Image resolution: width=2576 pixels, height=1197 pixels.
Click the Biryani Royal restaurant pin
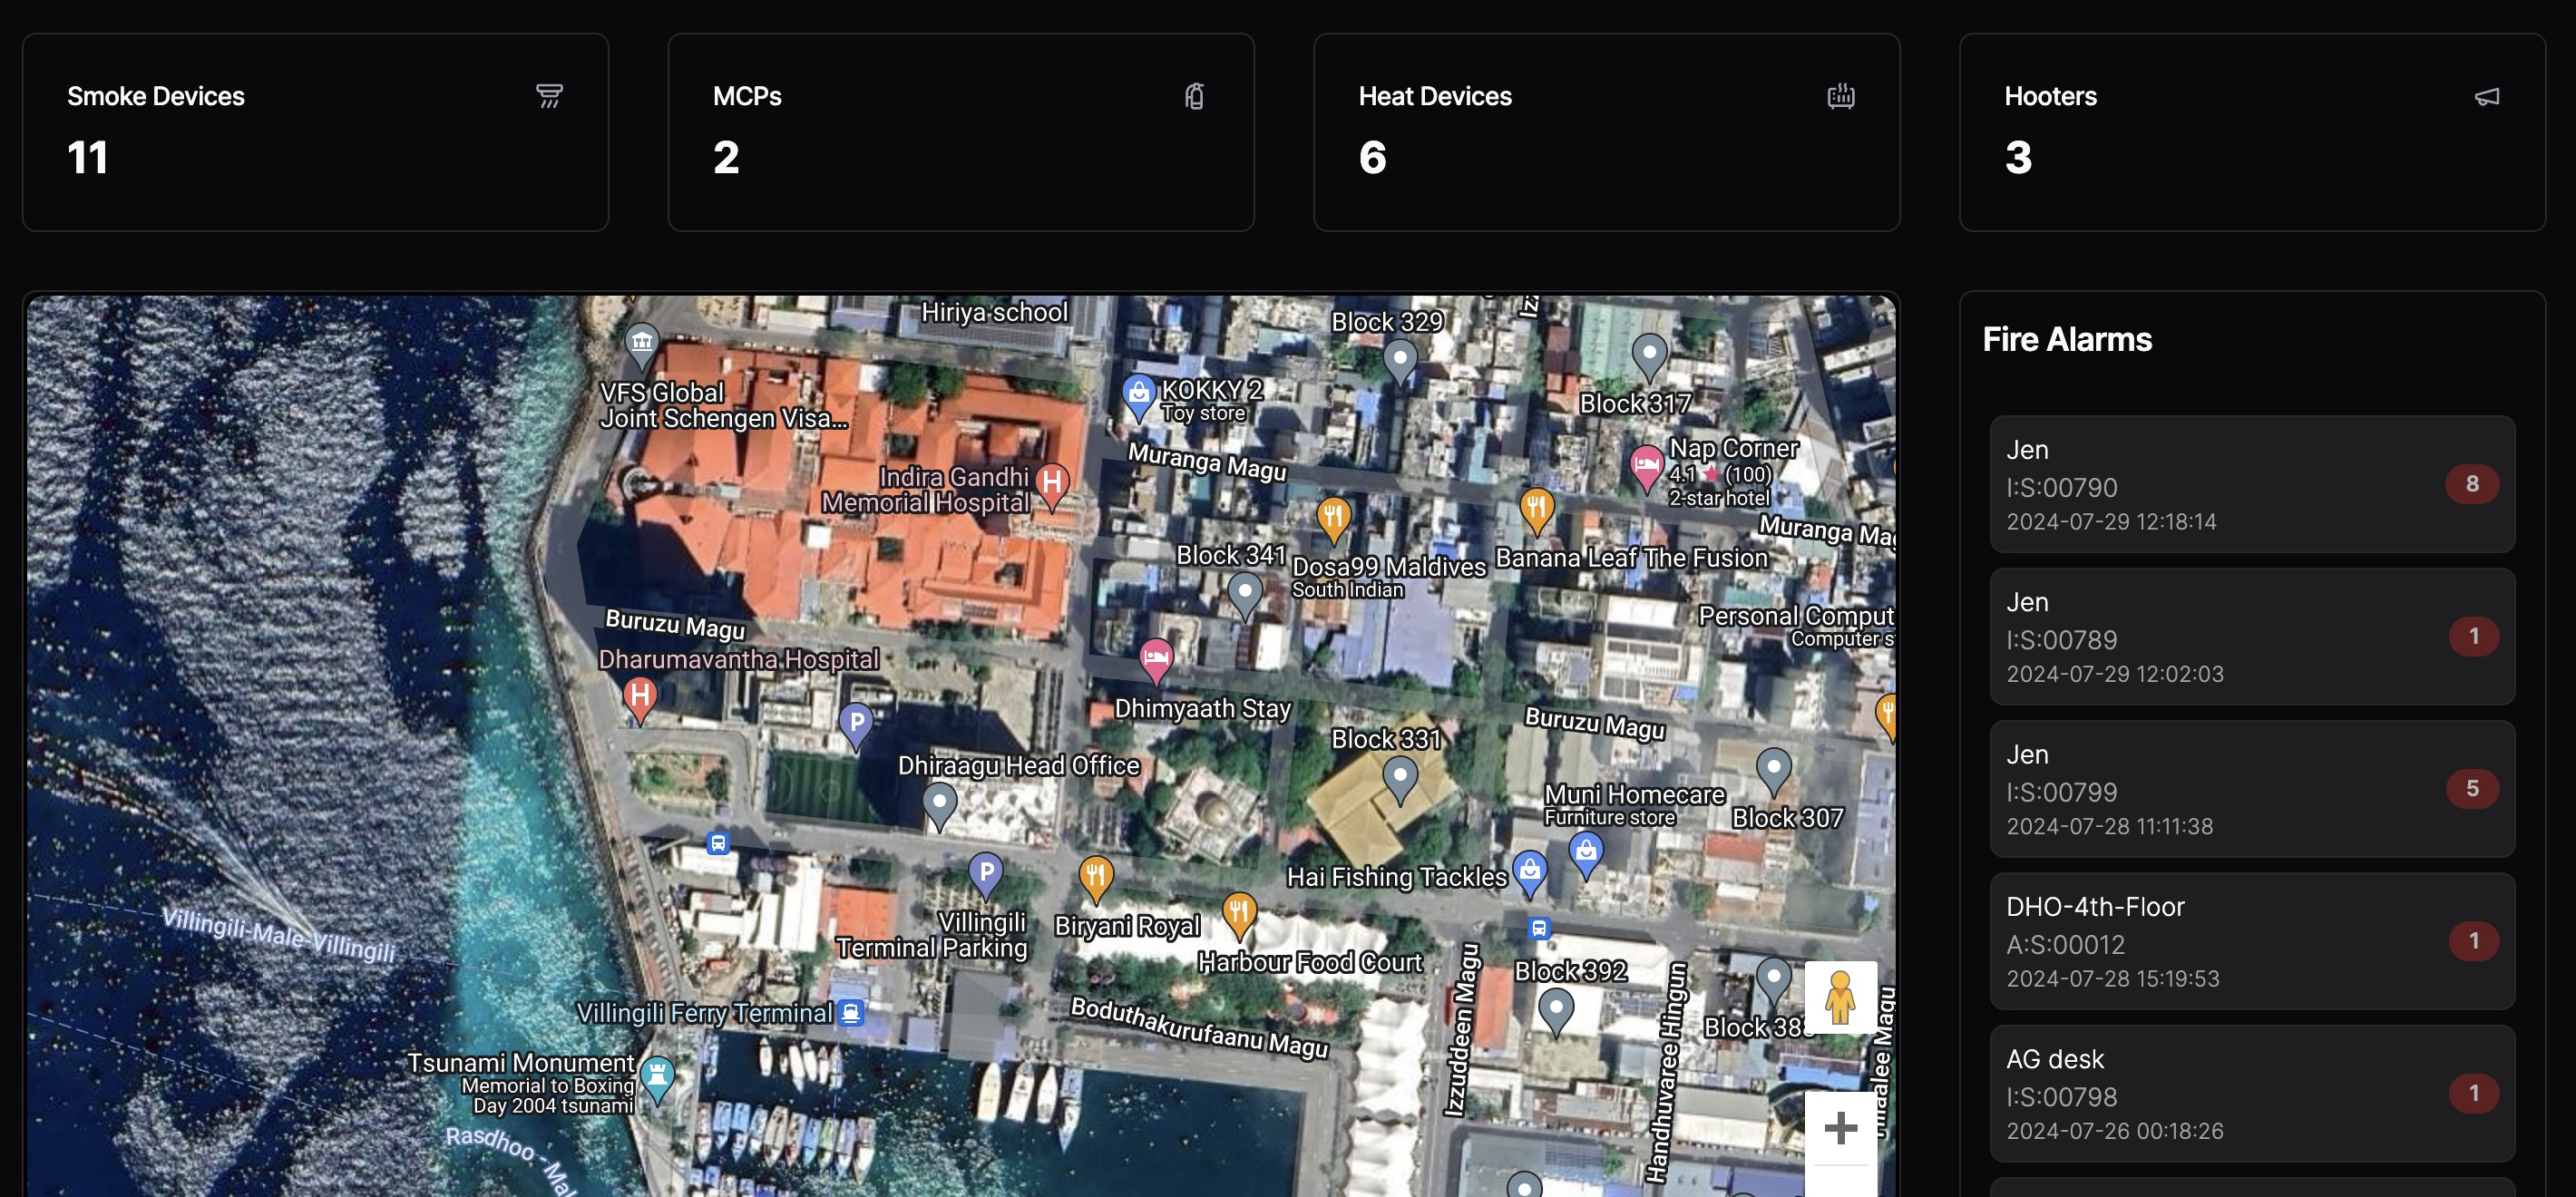tap(1096, 876)
